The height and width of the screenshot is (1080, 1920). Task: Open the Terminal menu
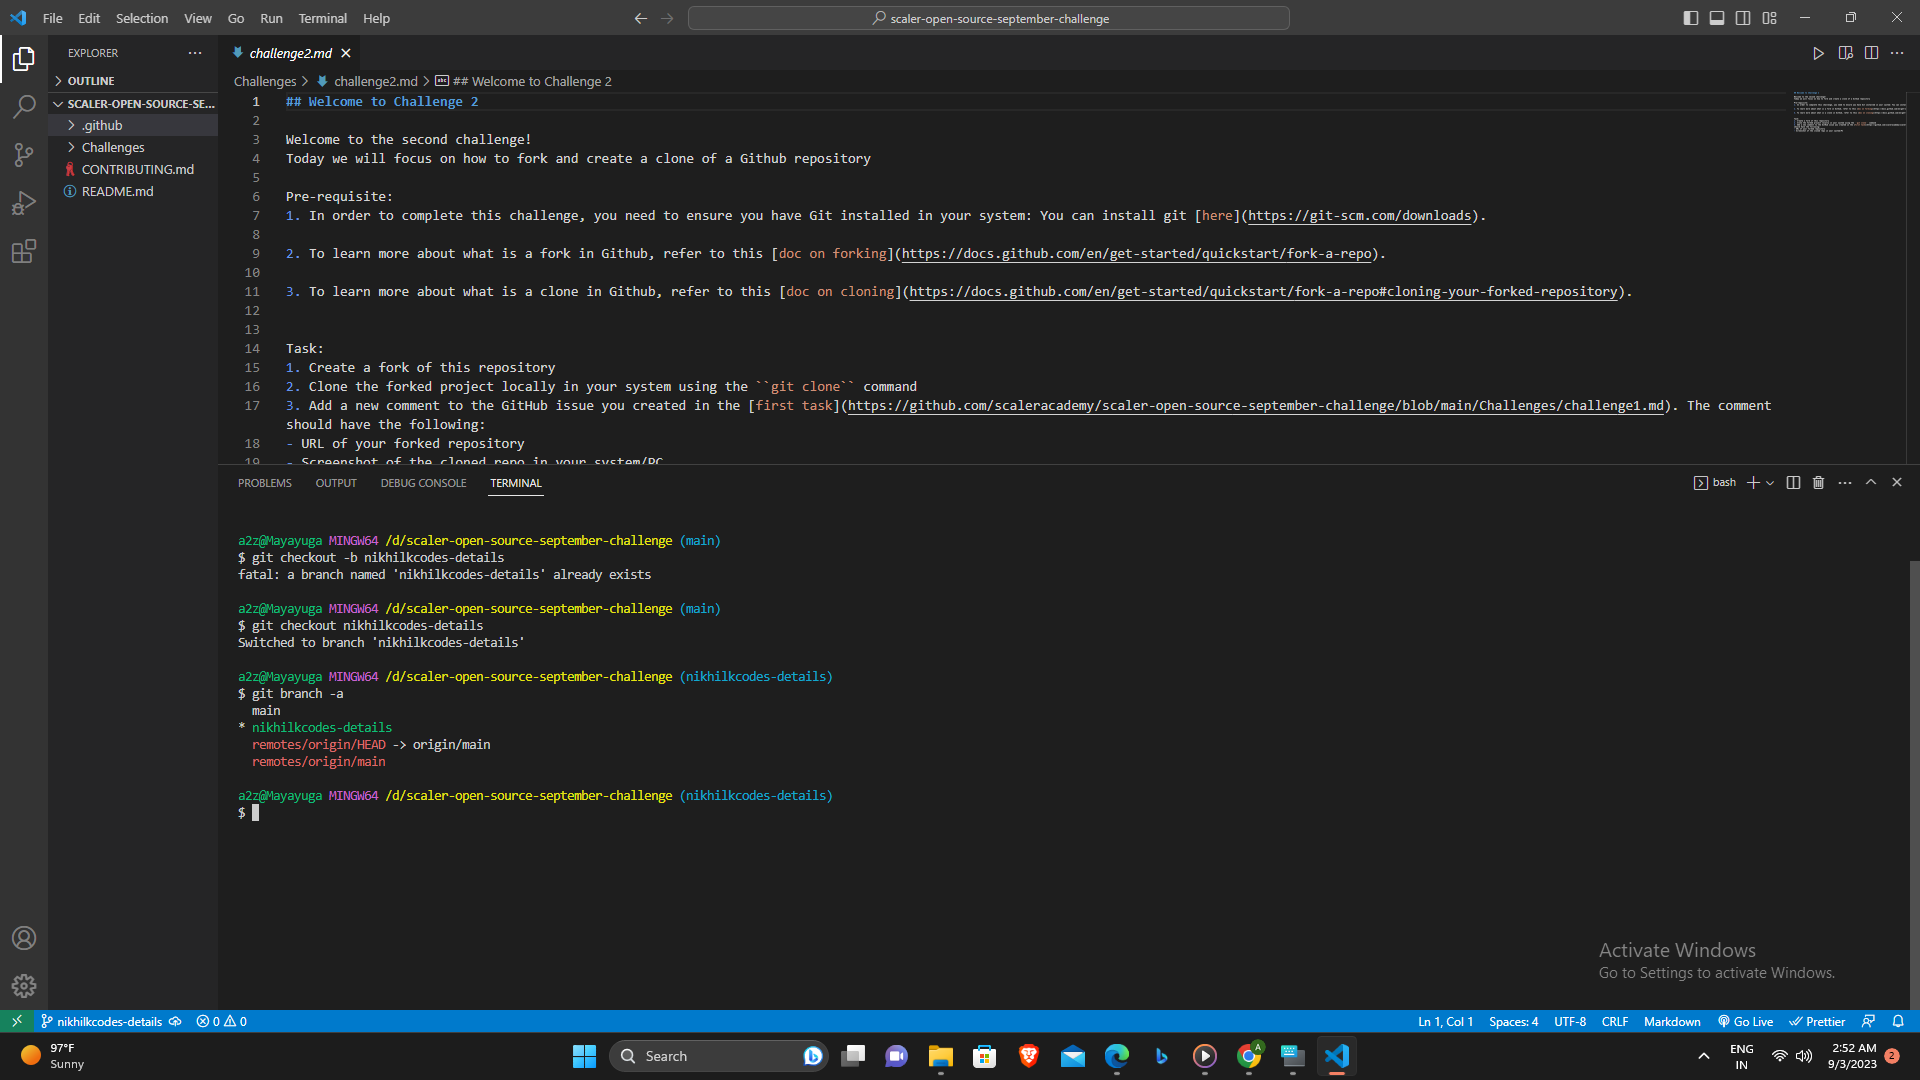point(322,18)
